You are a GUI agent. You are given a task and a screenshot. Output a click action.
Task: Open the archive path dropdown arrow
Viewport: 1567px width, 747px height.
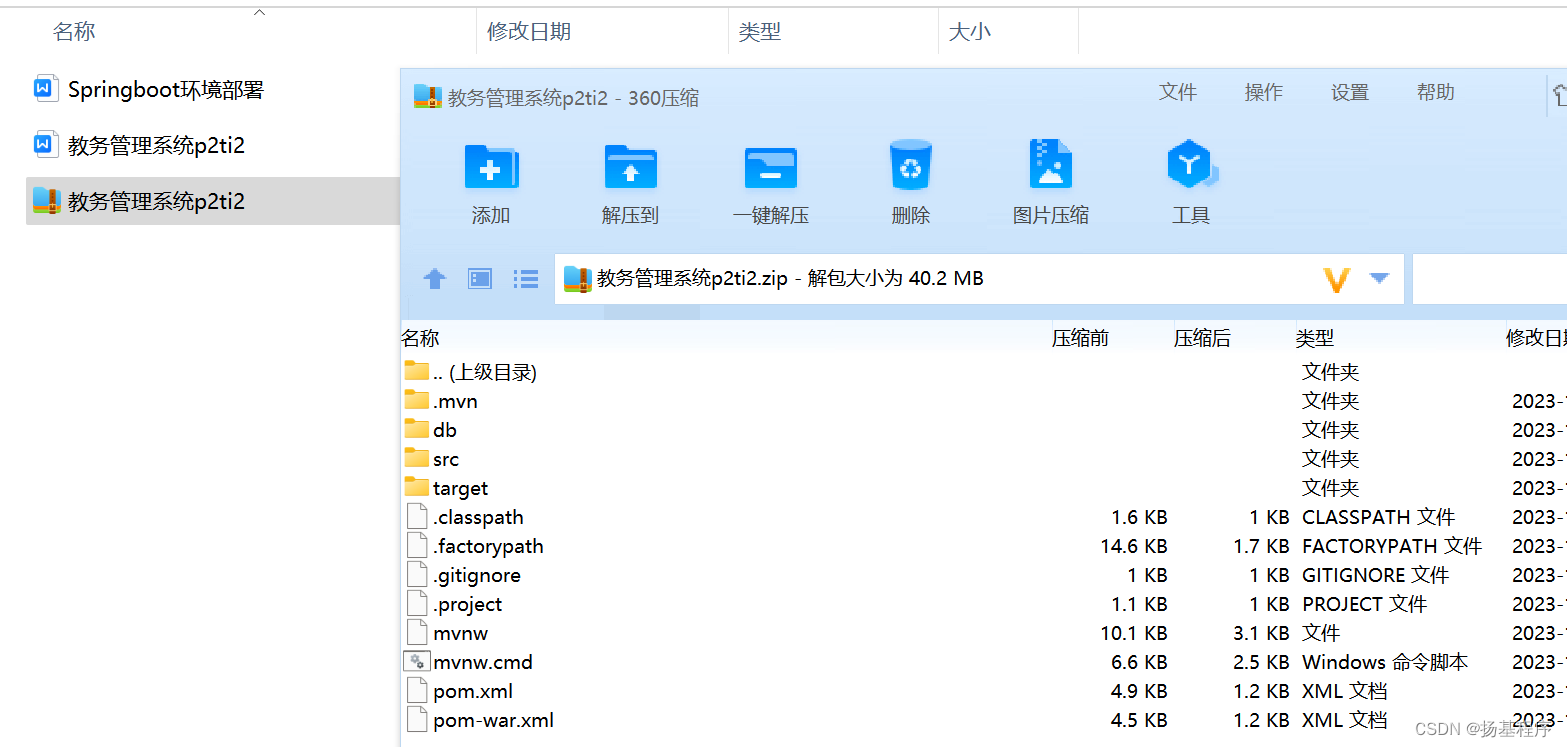1381,279
